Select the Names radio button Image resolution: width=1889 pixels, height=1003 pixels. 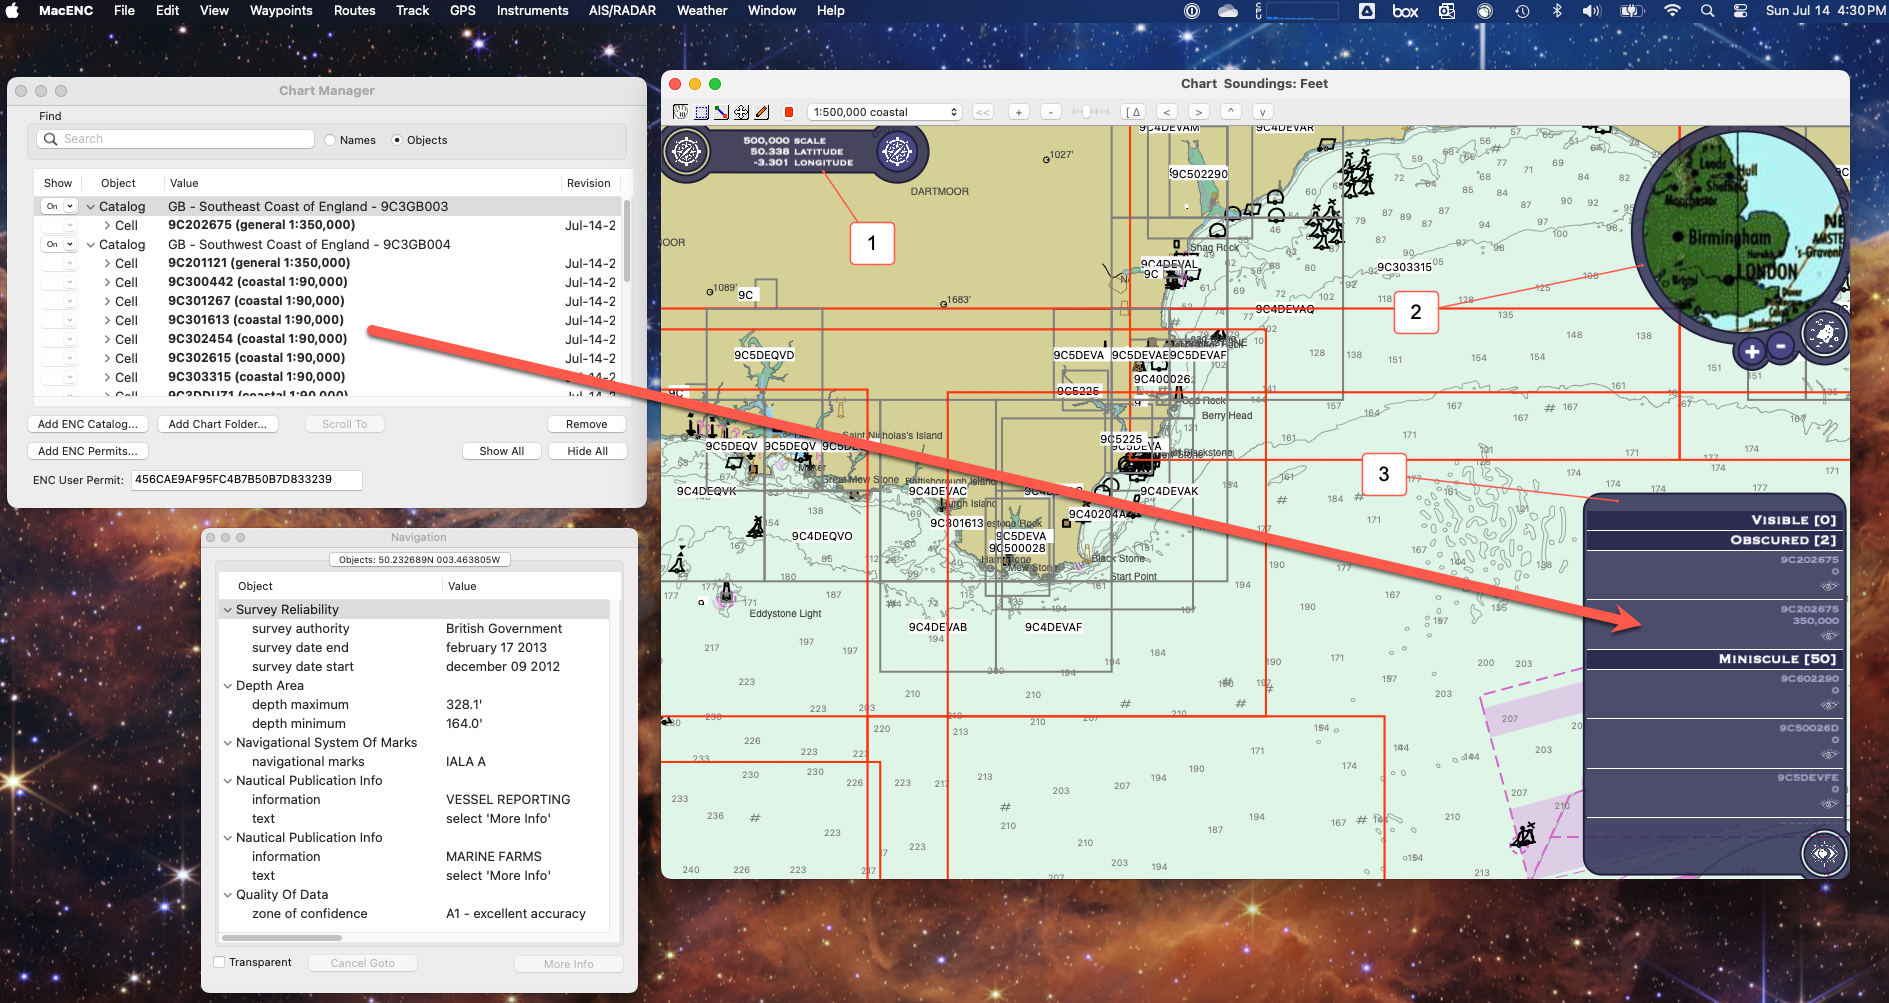click(330, 140)
